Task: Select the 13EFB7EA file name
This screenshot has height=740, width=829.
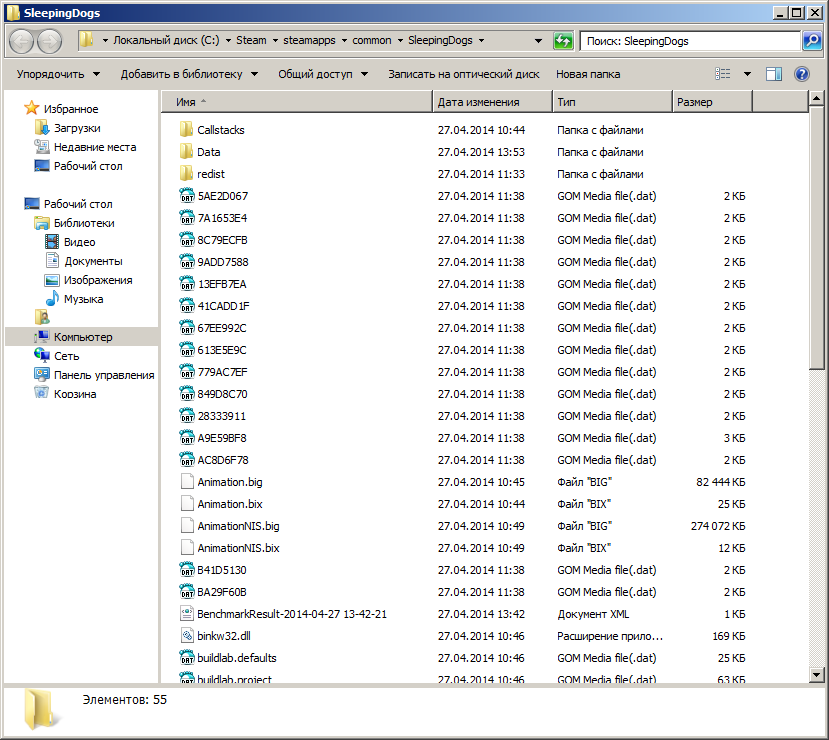Action: pos(222,284)
